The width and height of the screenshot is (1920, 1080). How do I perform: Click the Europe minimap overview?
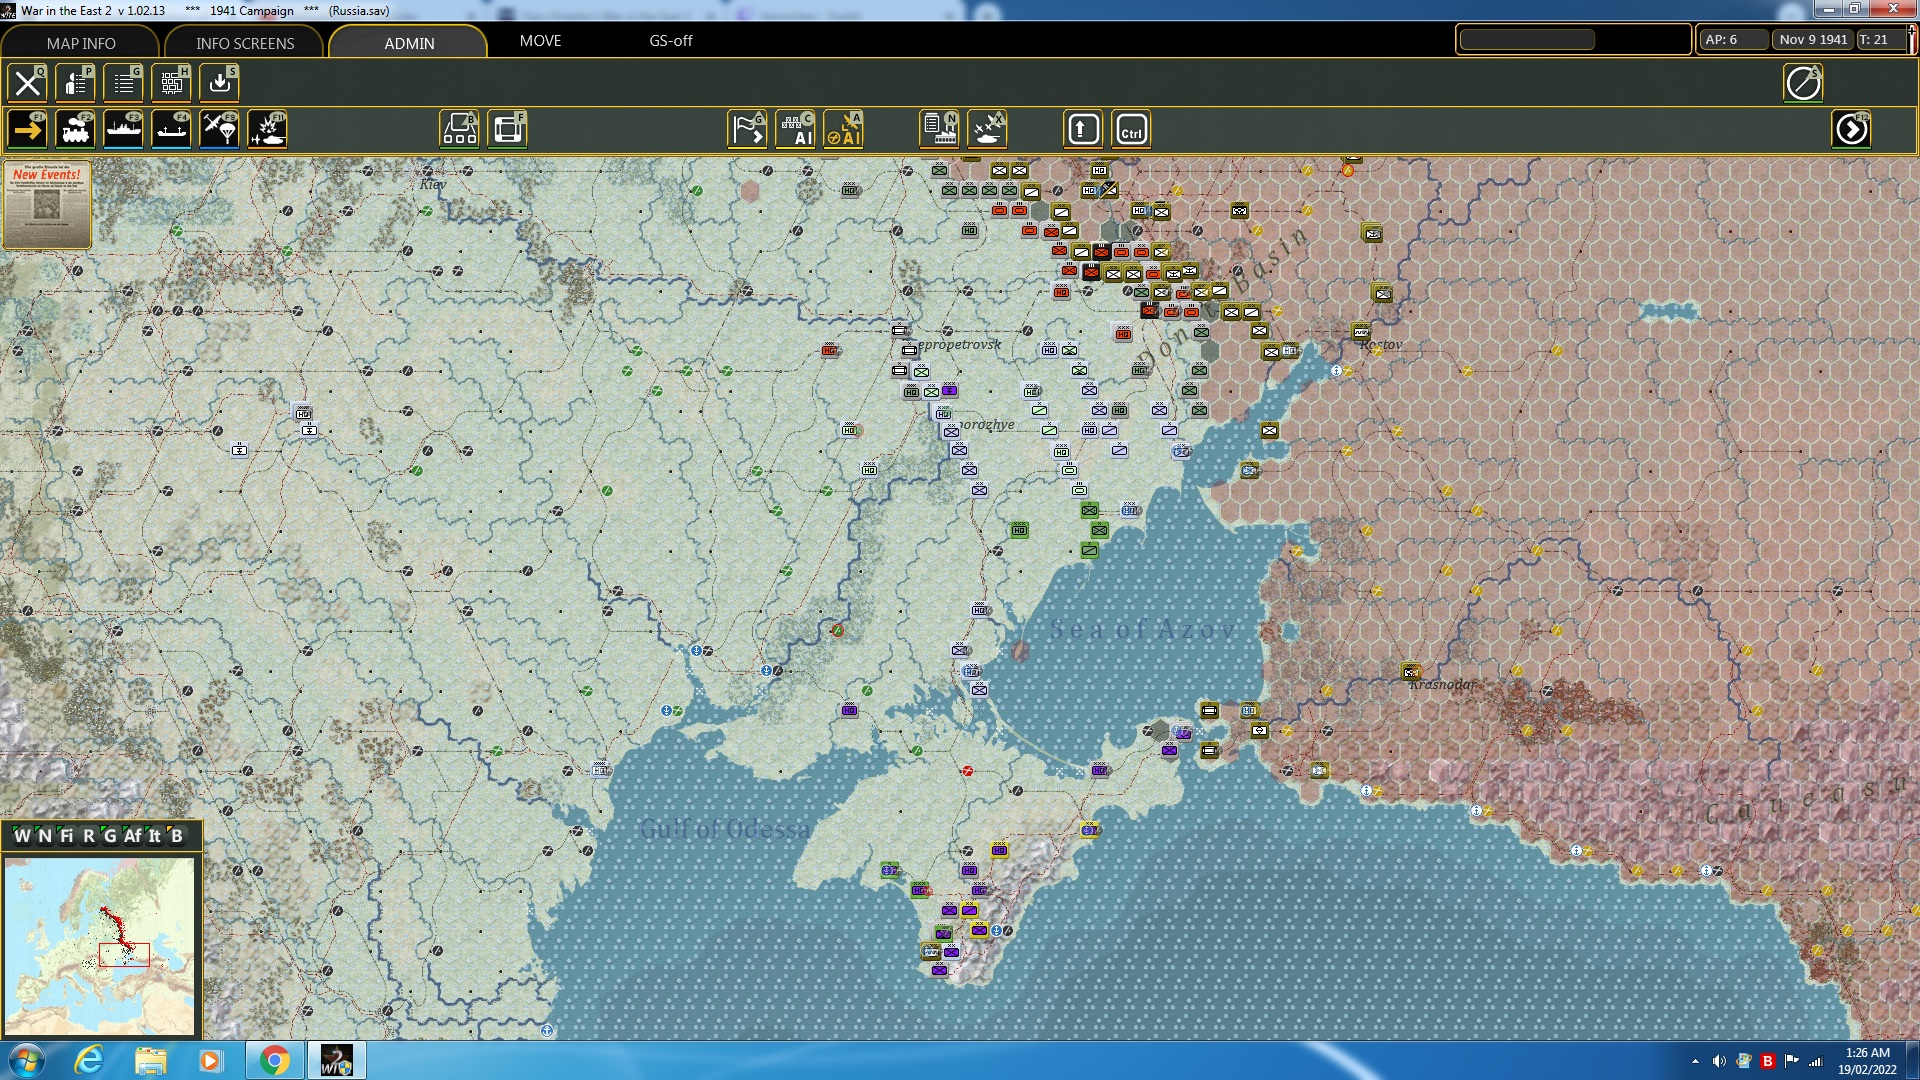(x=99, y=945)
